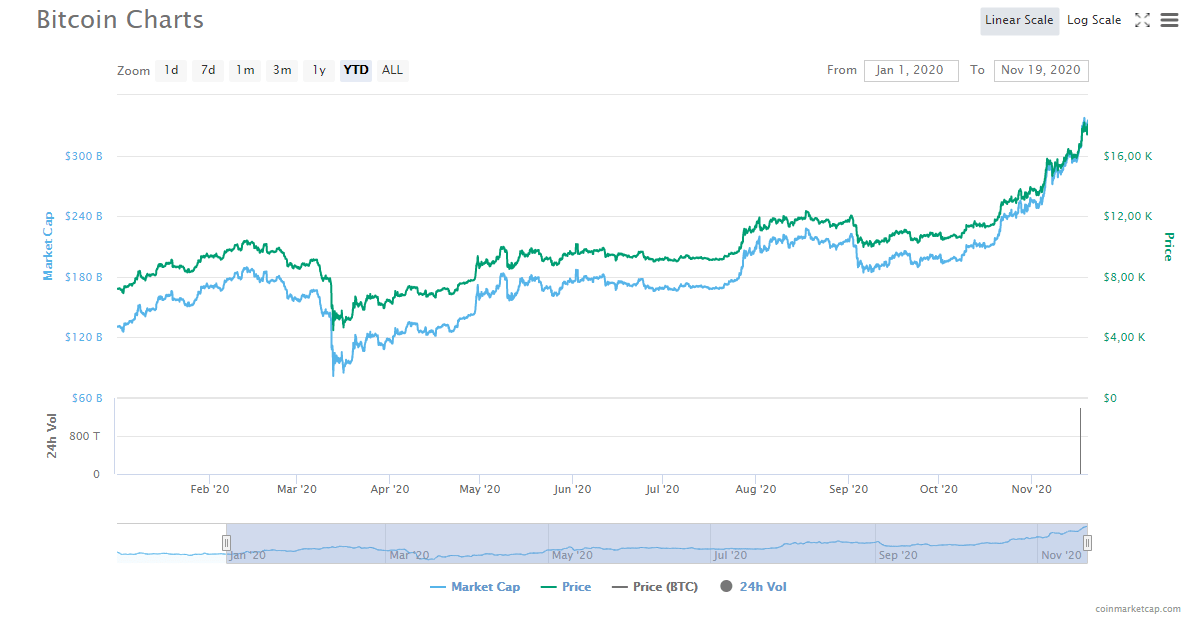Set zoom range to 3m
The image size is (1196, 621).
click(x=282, y=70)
